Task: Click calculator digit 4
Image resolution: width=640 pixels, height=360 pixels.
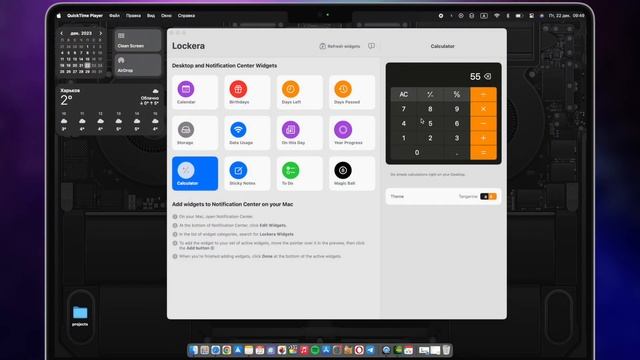Action: point(404,123)
